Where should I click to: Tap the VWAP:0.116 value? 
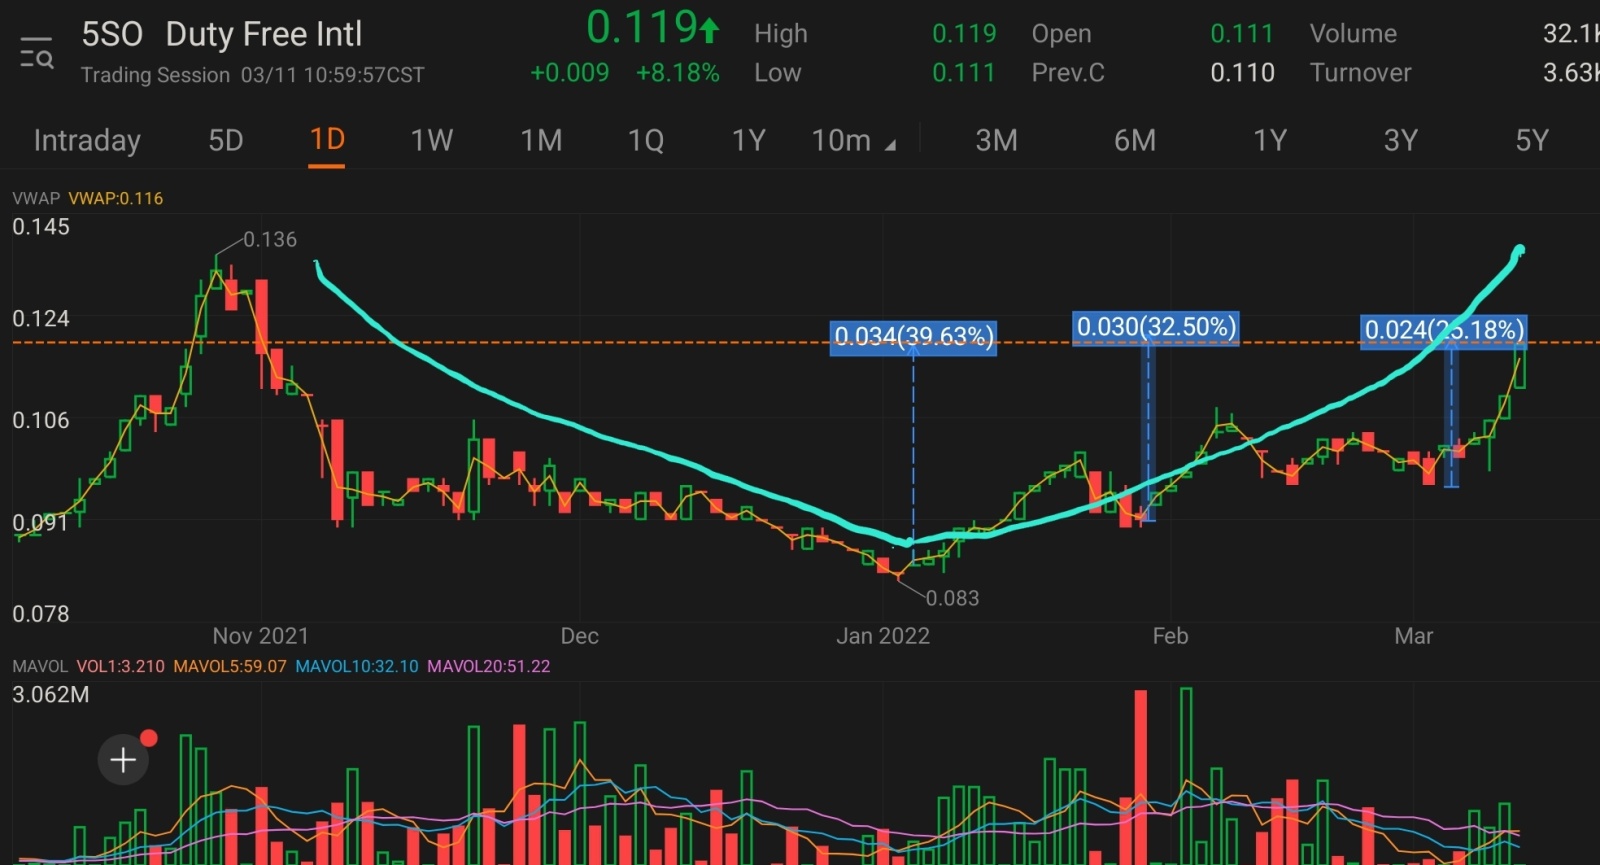[x=116, y=198]
